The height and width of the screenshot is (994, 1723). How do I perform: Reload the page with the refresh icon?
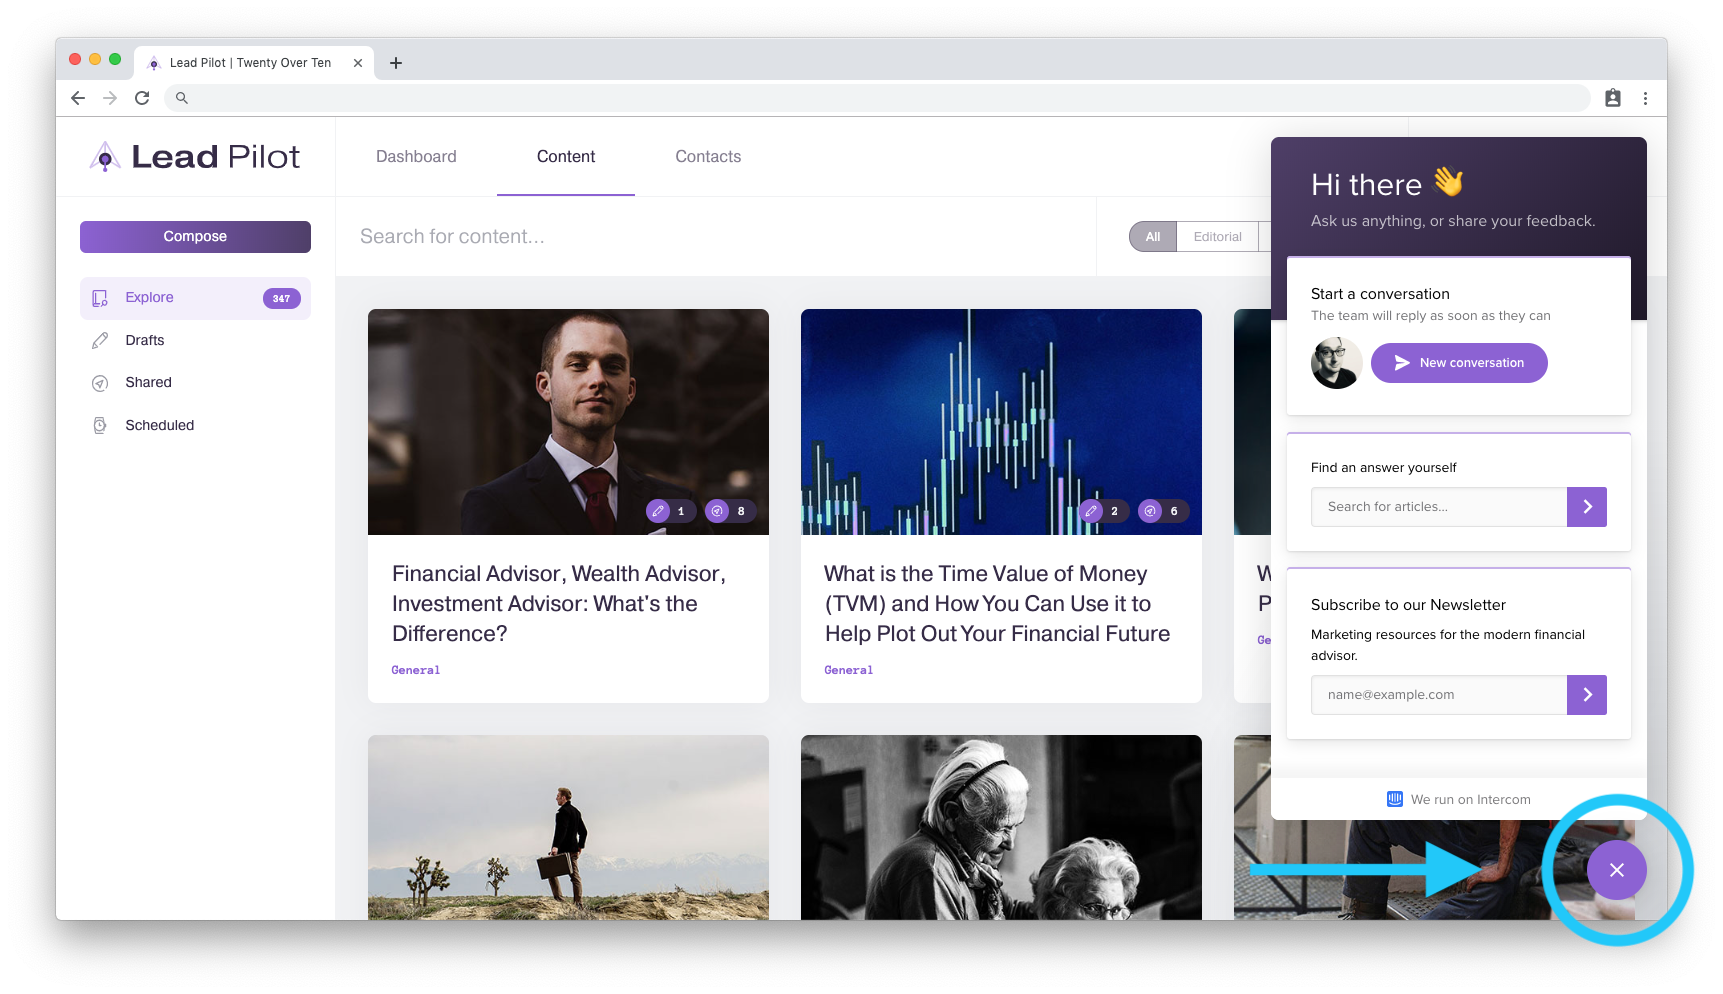[x=142, y=98]
